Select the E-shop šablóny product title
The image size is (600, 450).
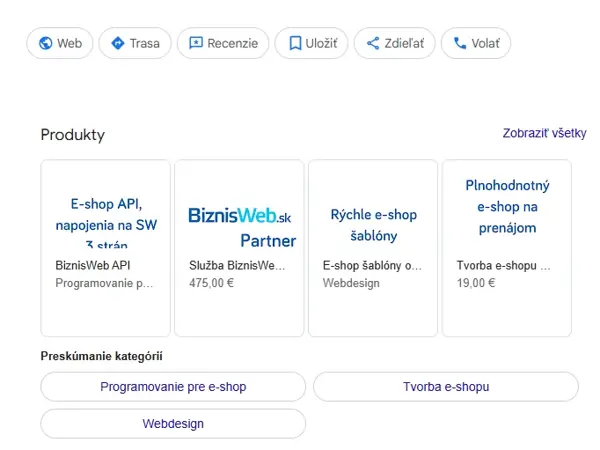(x=372, y=265)
